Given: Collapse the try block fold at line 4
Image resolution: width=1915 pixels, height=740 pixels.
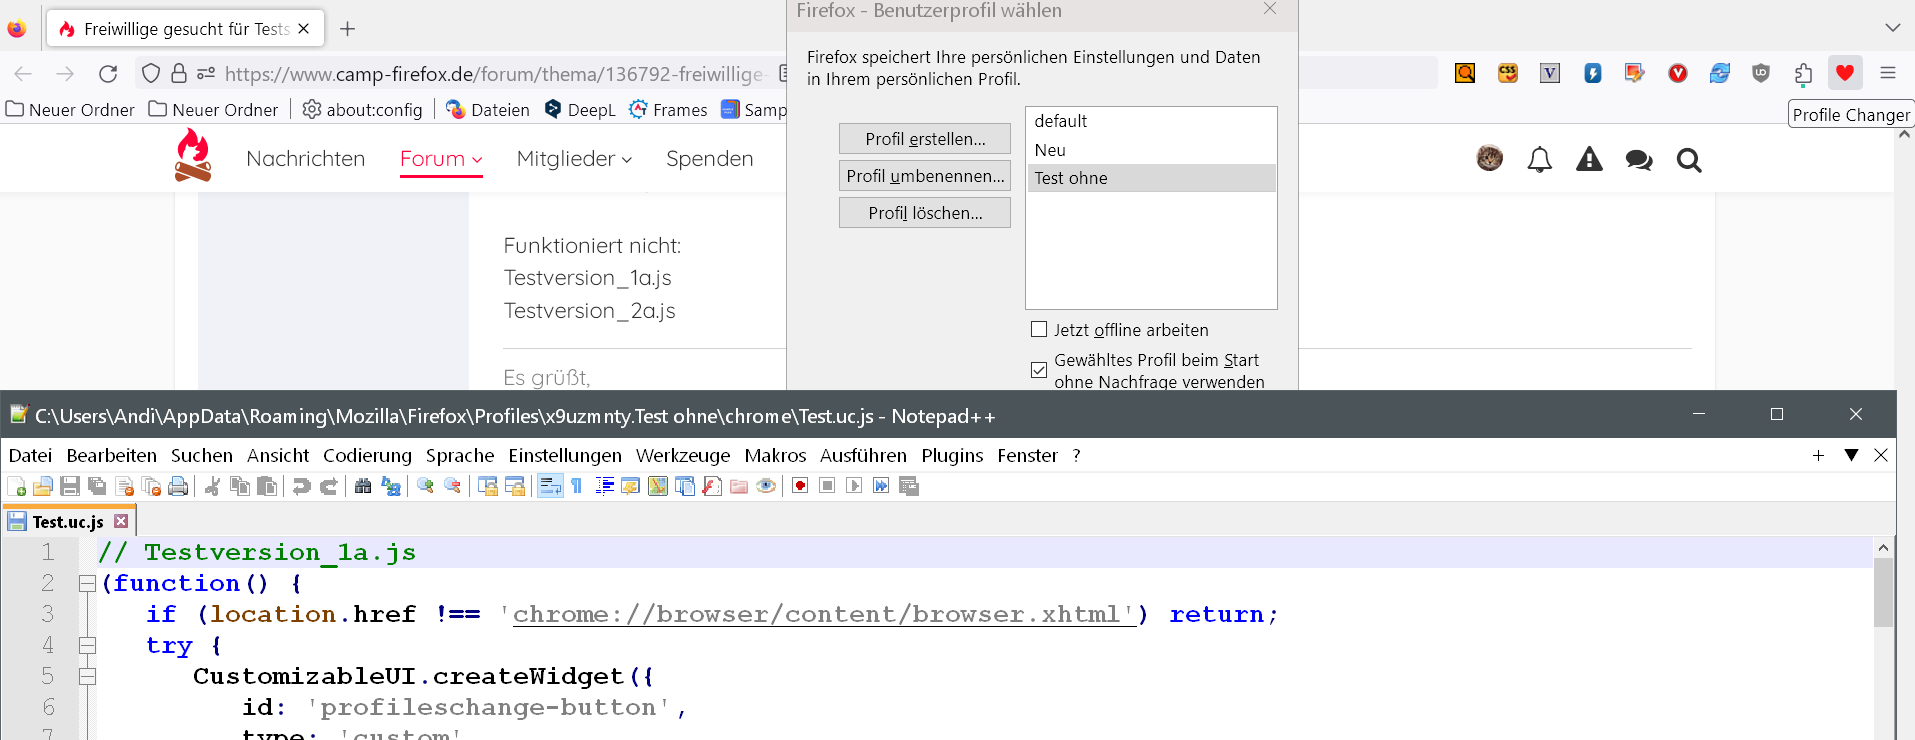Looking at the screenshot, I should click(87, 645).
